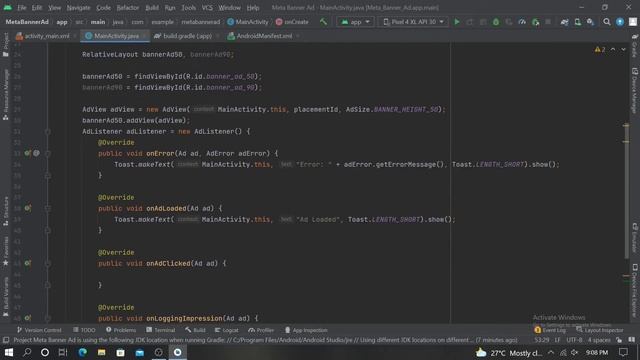Open Build Variants sidebar panel
This screenshot has width=640, height=360.
(x=5, y=296)
